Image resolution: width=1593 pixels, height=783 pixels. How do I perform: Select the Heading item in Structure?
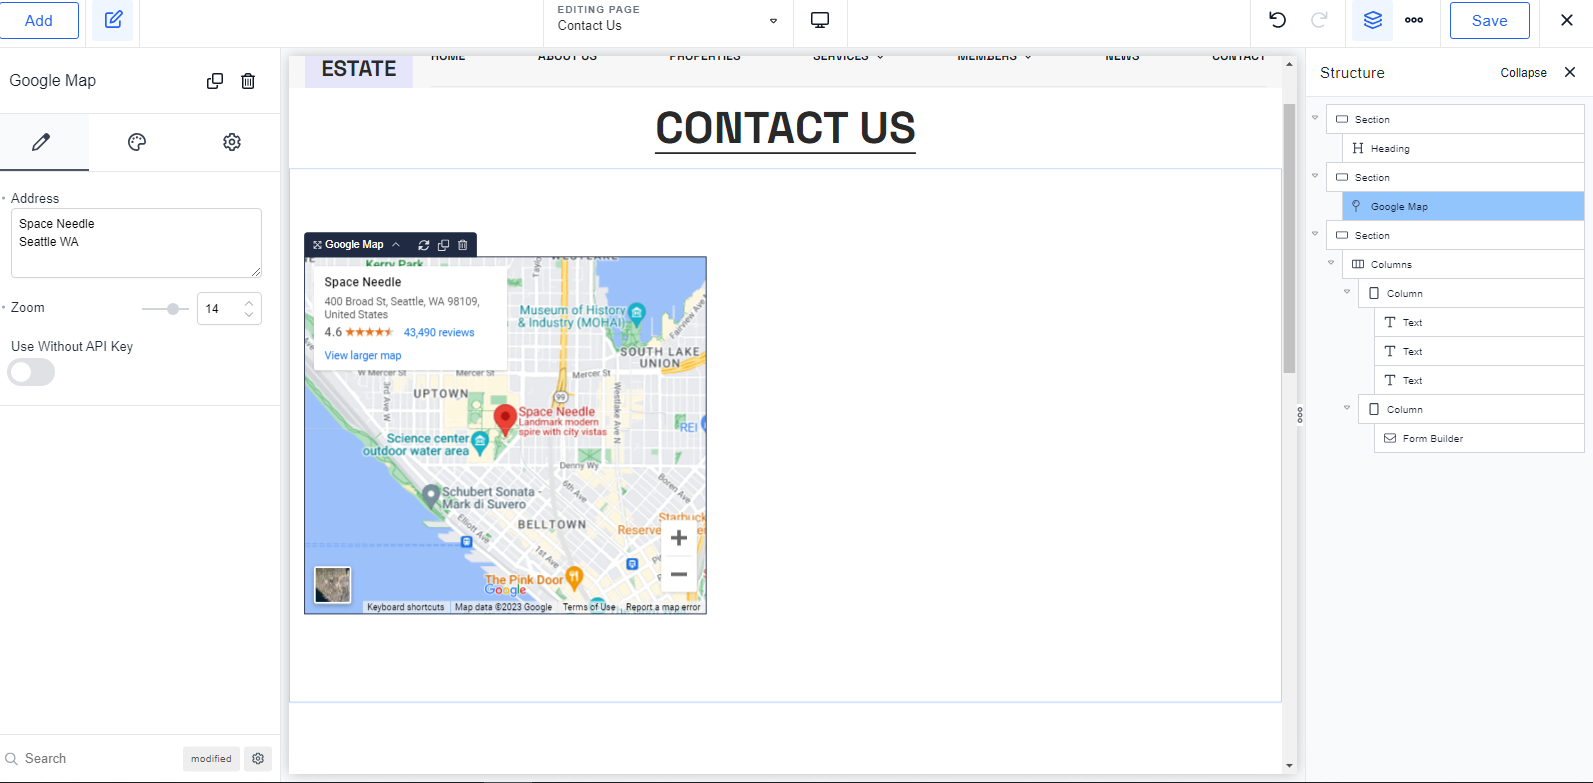coord(1463,148)
